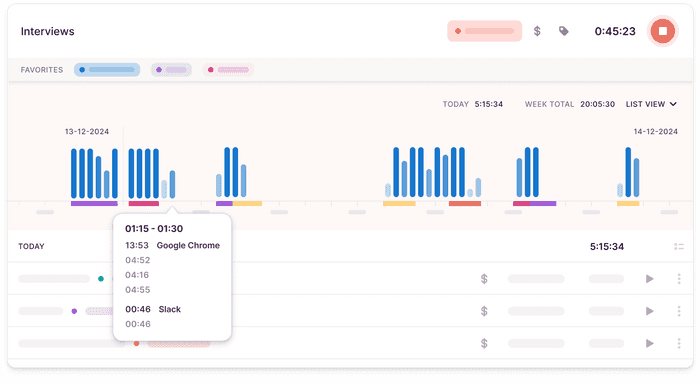This screenshot has width=700, height=384.
Task: Open the List View dropdown
Action: coord(651,104)
